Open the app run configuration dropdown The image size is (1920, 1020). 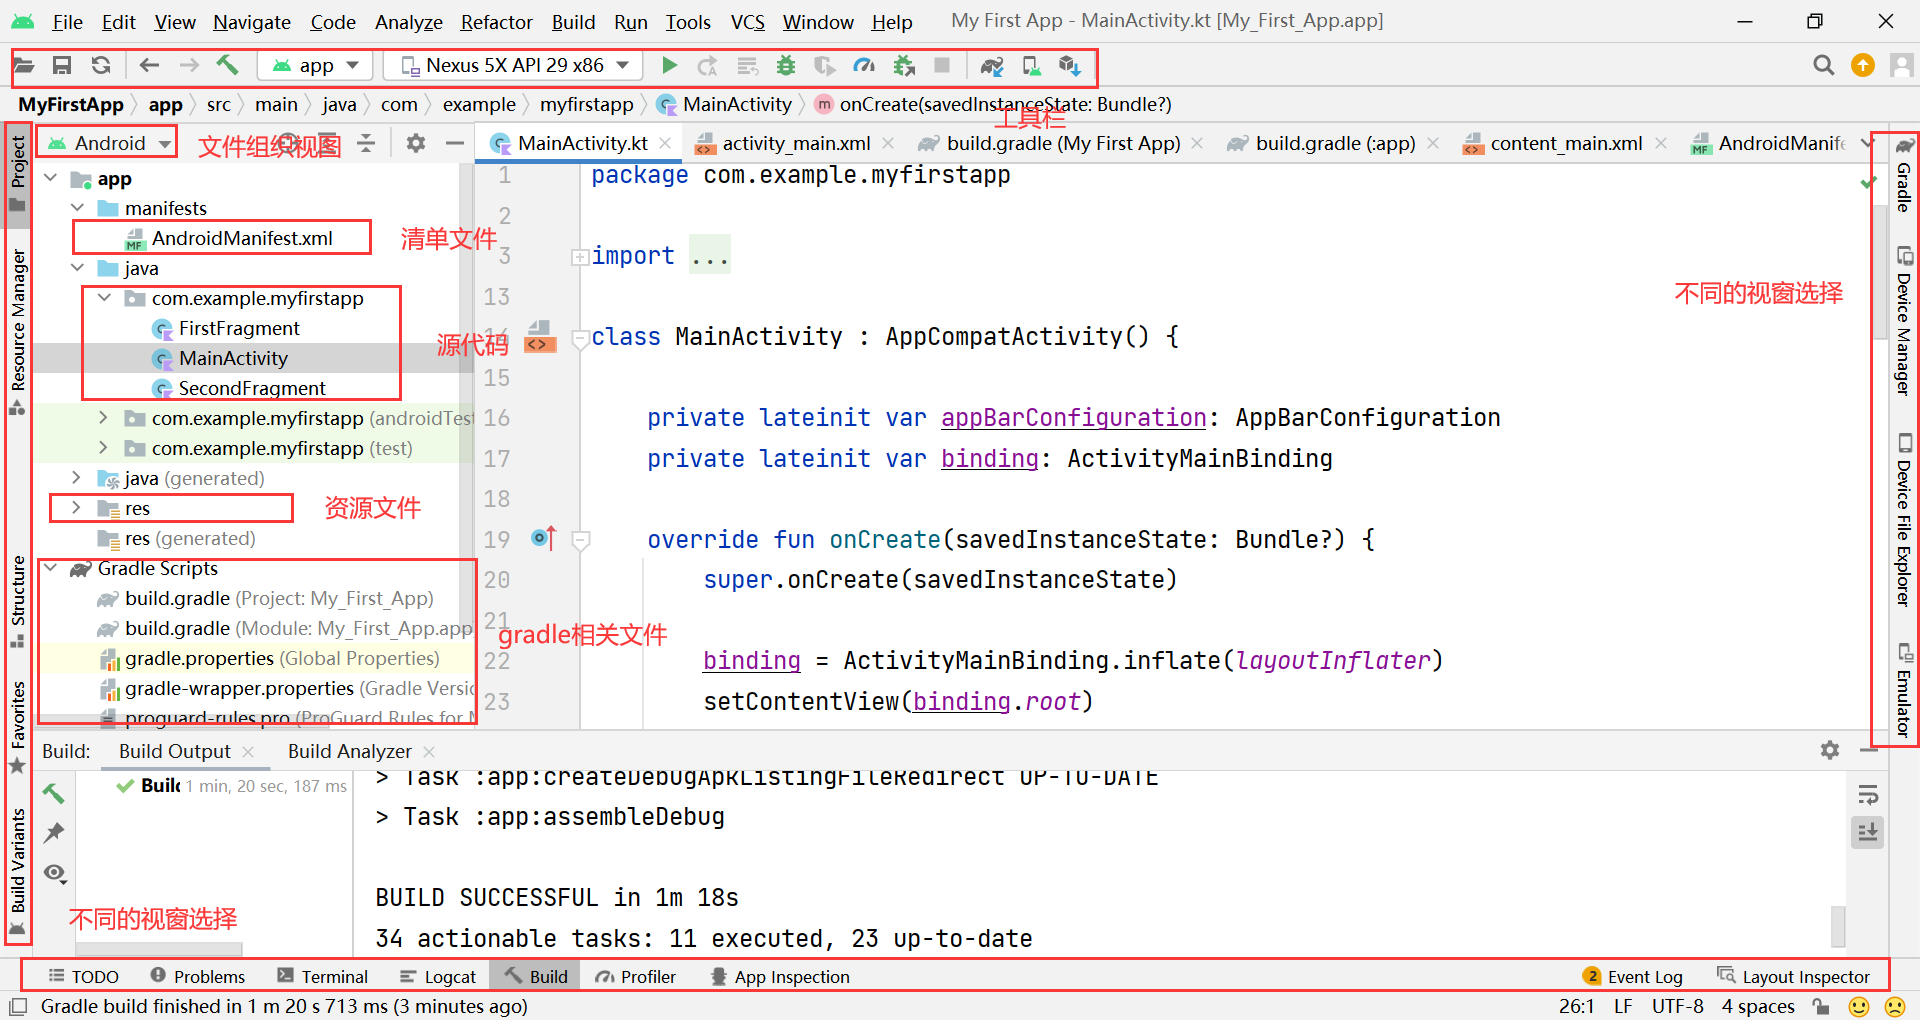316,66
